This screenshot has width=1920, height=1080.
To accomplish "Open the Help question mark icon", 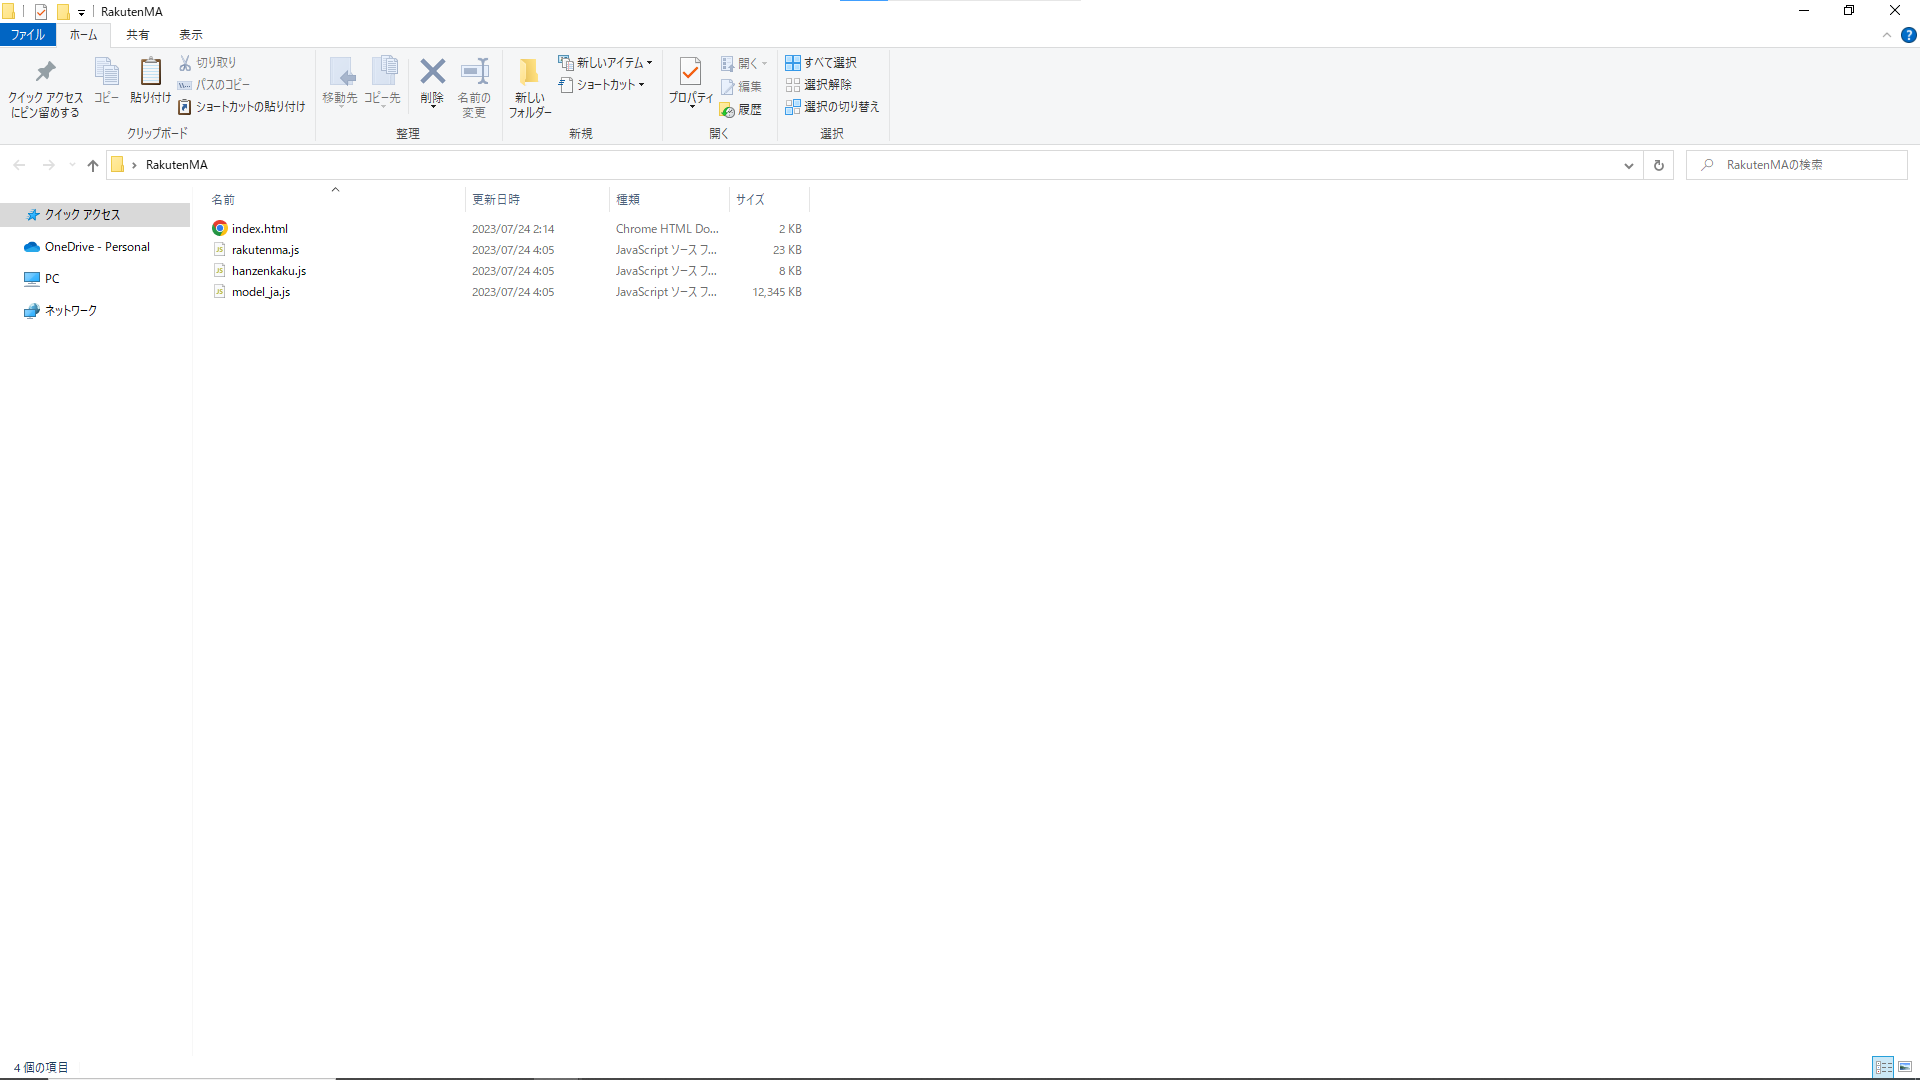I will 1908,35.
